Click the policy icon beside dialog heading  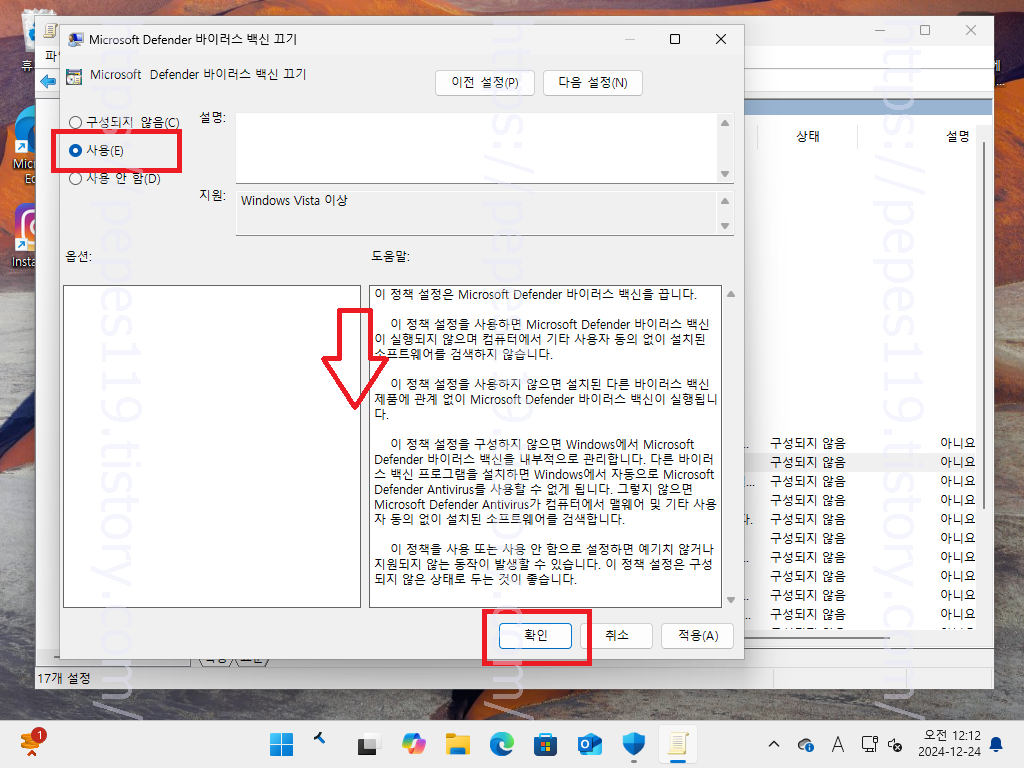pos(74,76)
